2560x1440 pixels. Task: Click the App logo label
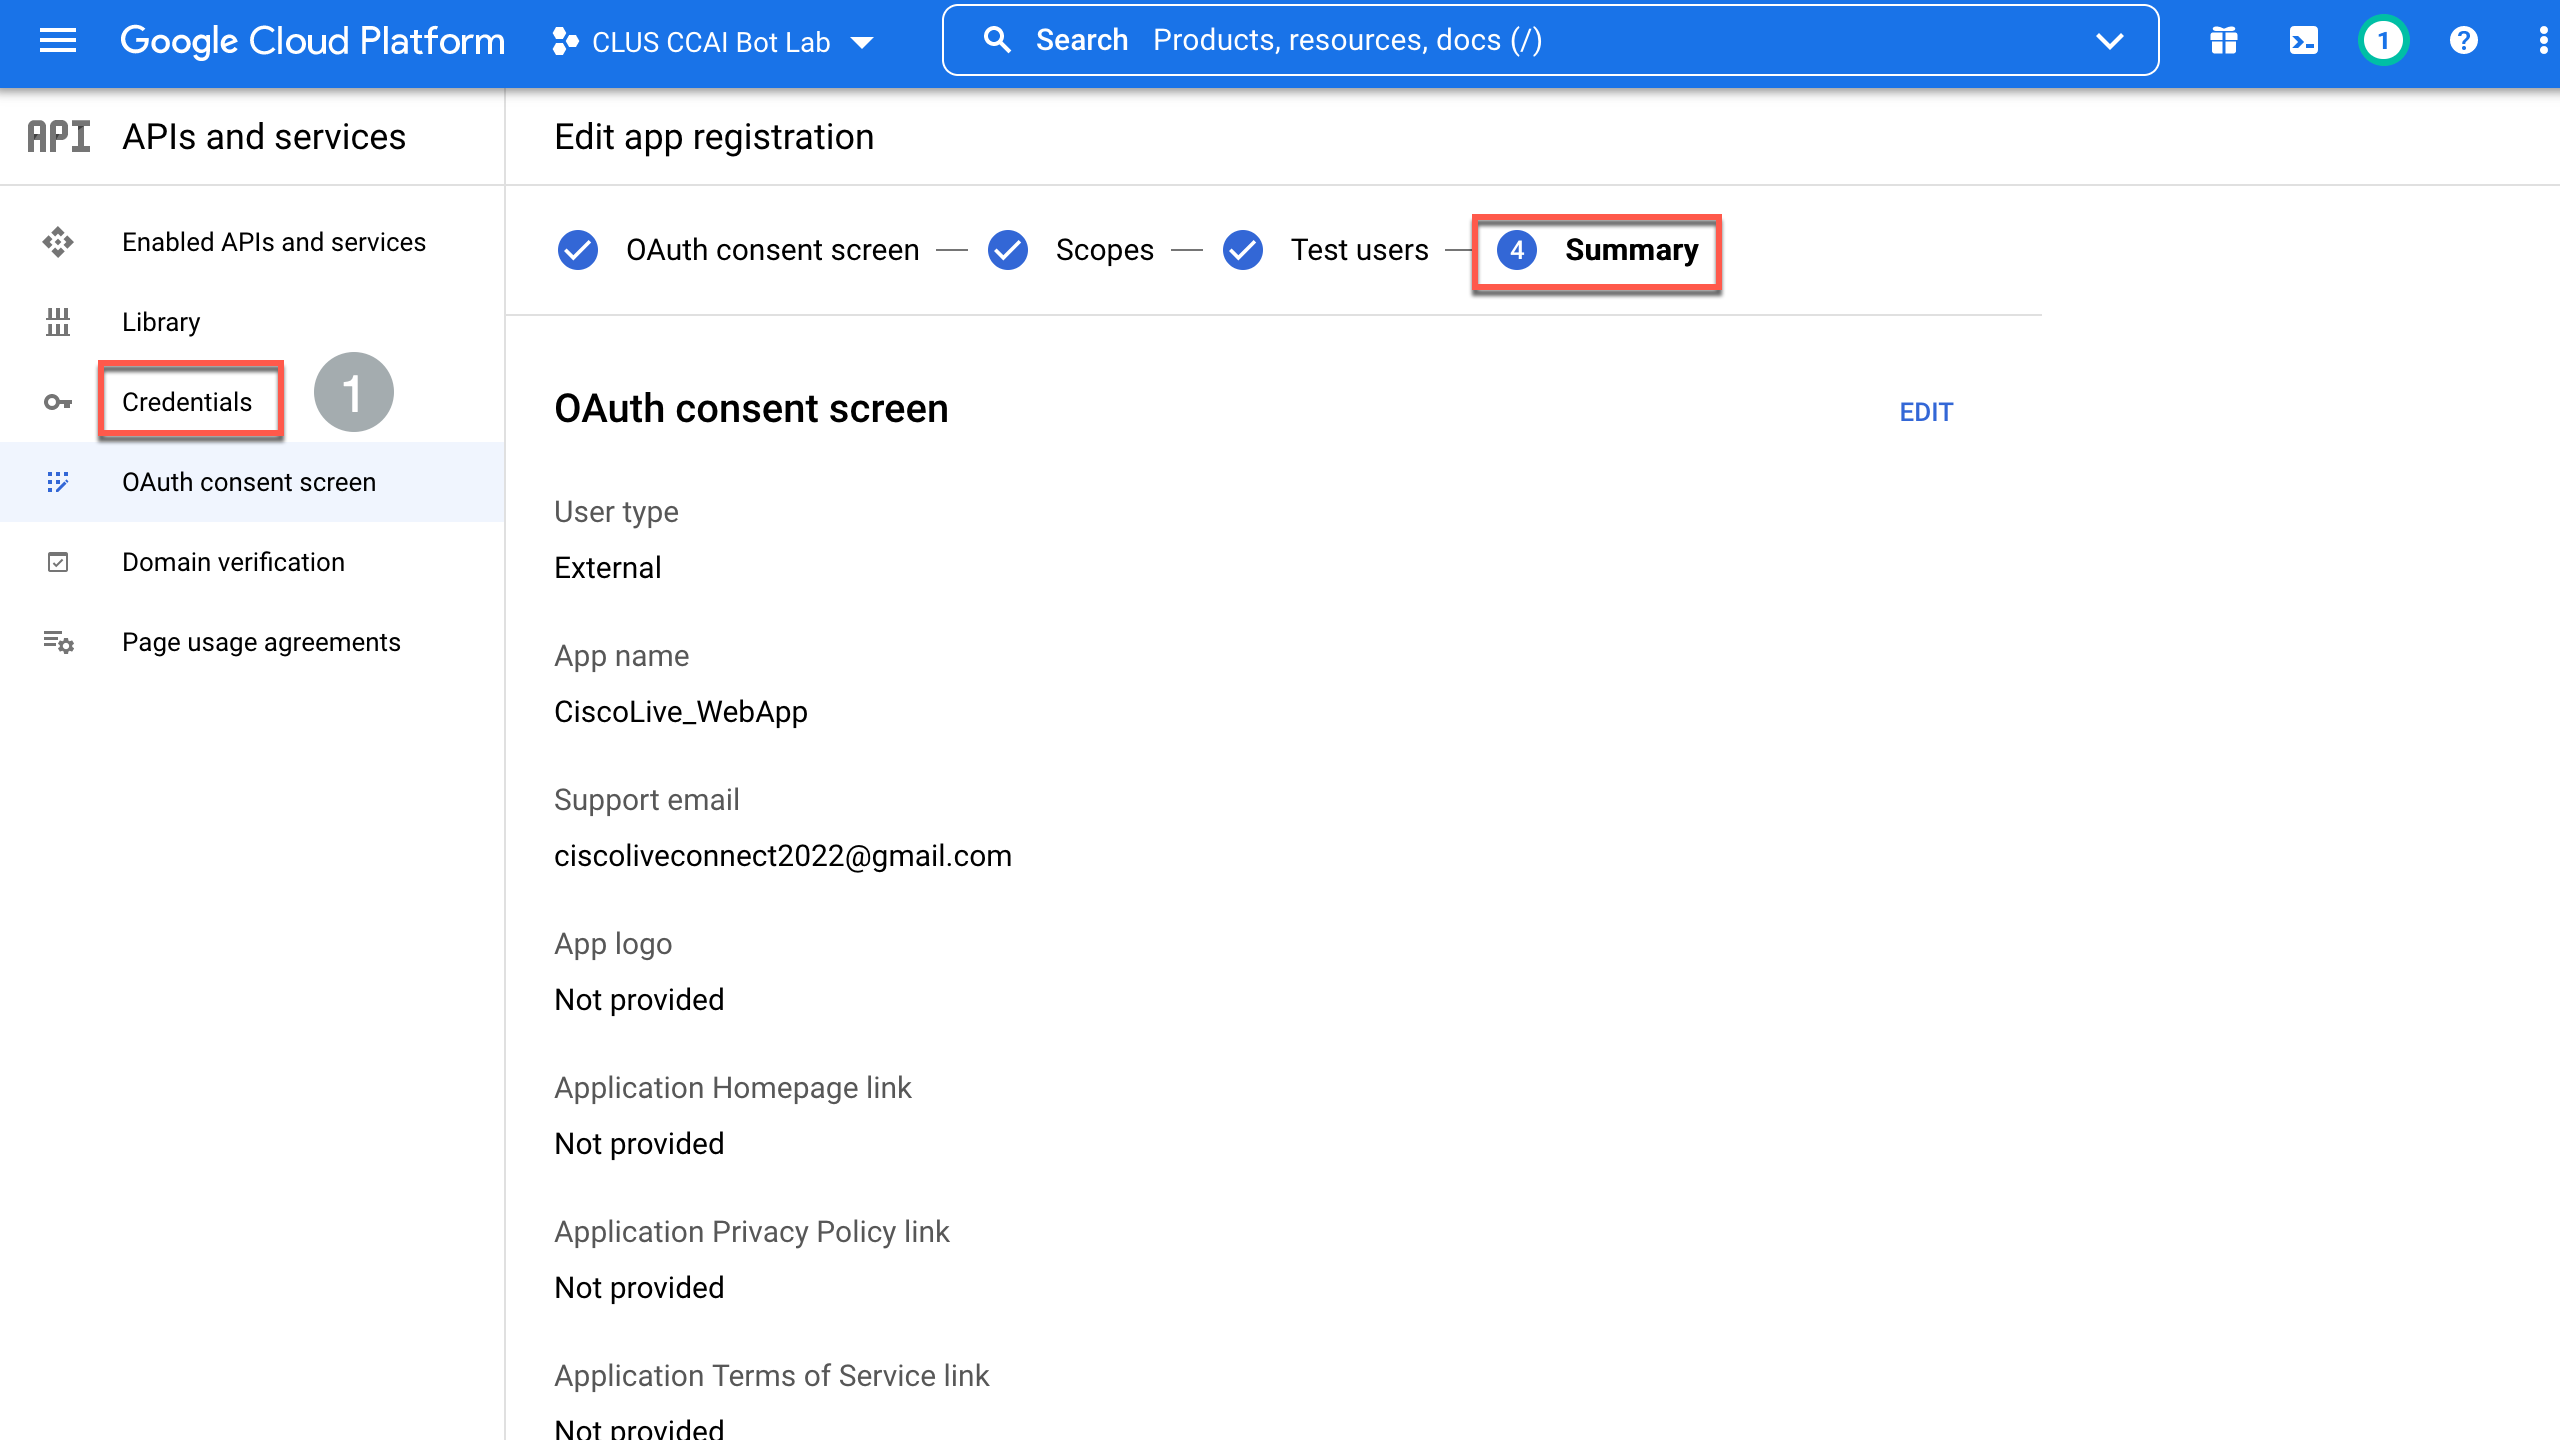click(x=612, y=944)
